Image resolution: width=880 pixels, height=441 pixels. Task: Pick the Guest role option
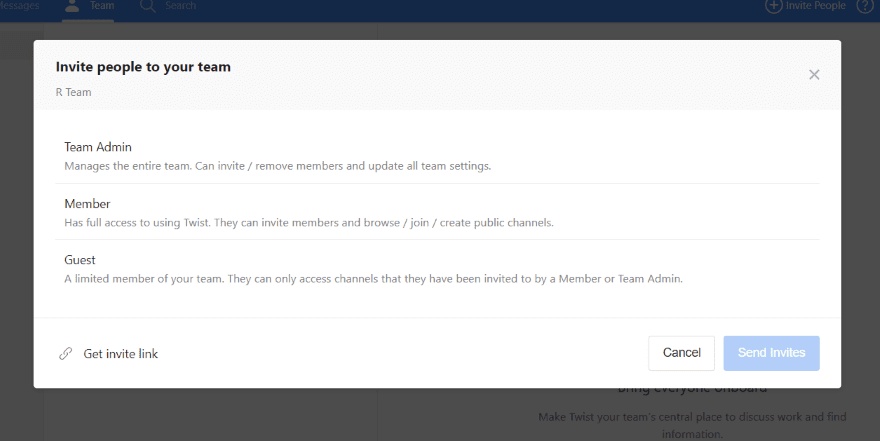tap(80, 260)
